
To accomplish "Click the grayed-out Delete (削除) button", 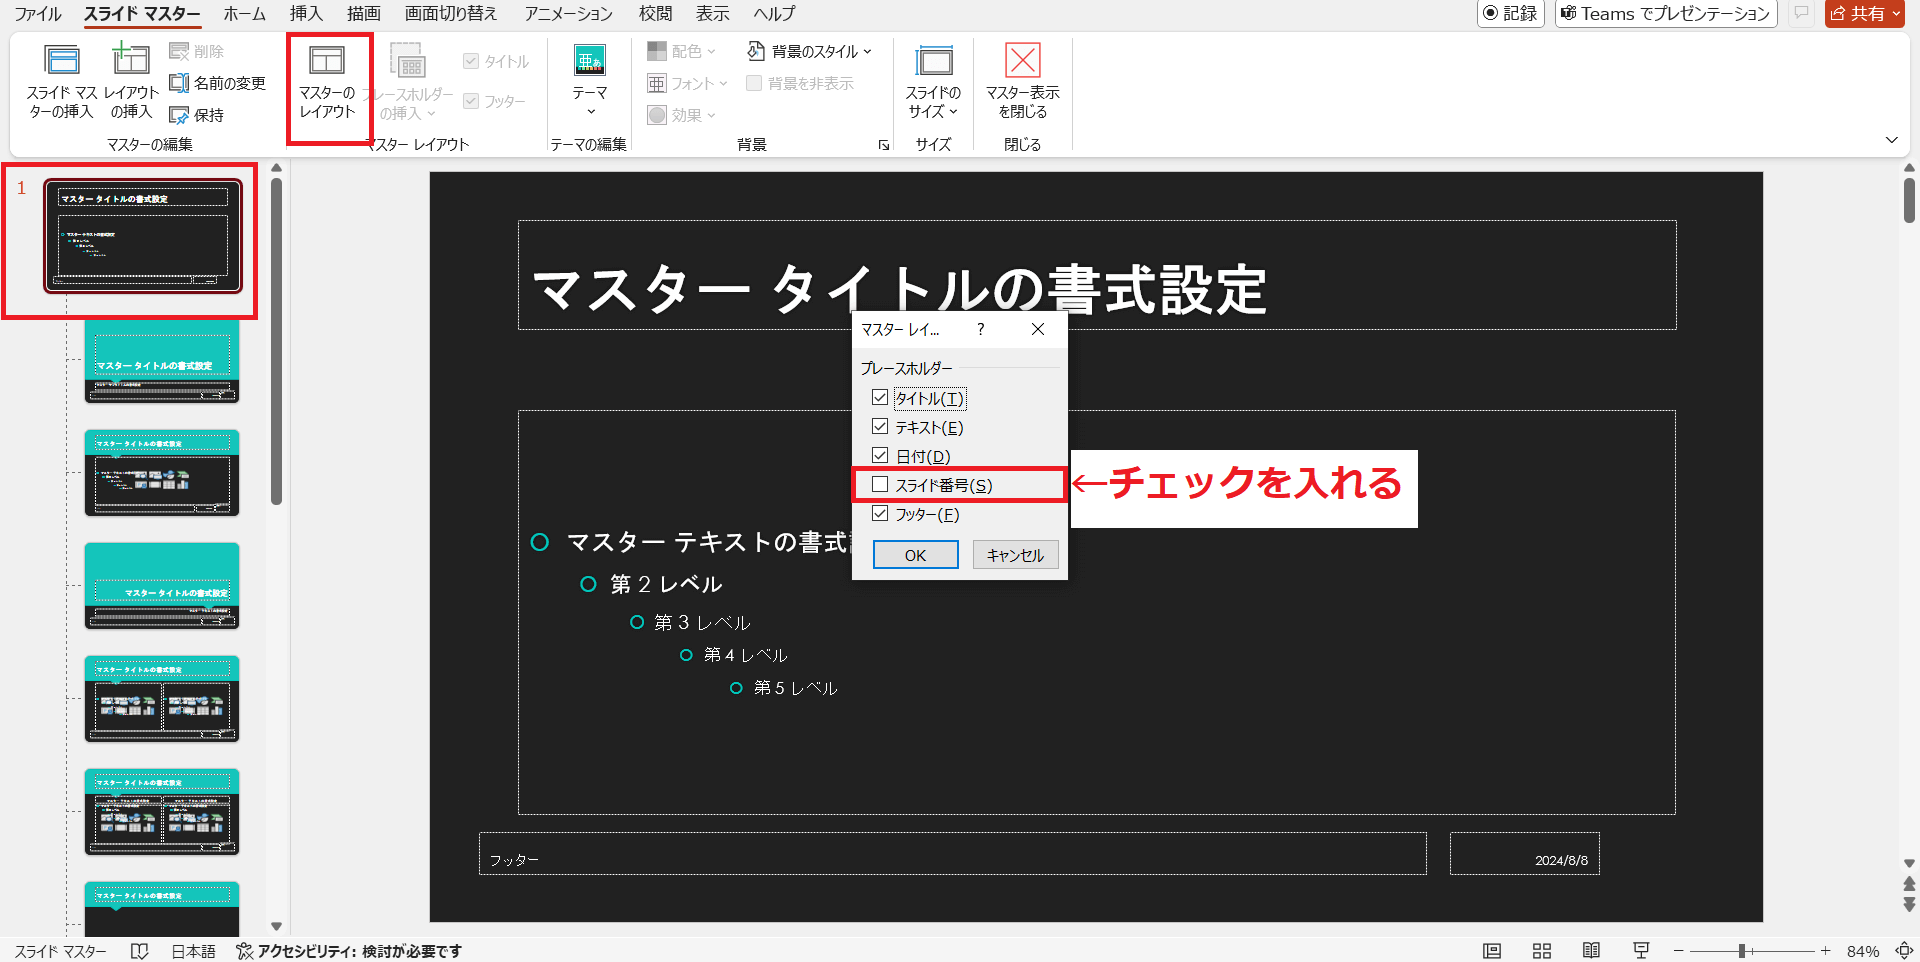I will pos(196,51).
